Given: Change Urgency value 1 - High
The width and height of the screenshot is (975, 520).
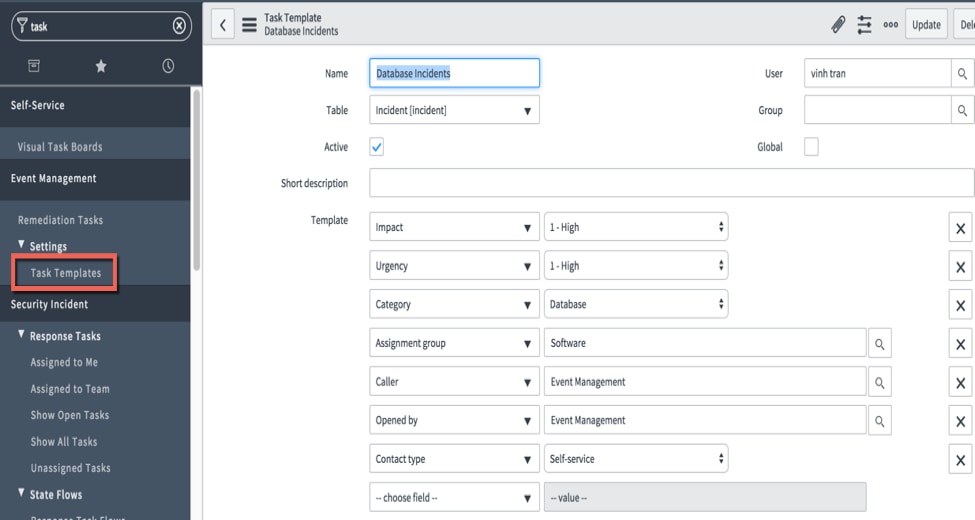Looking at the screenshot, I should (635, 266).
